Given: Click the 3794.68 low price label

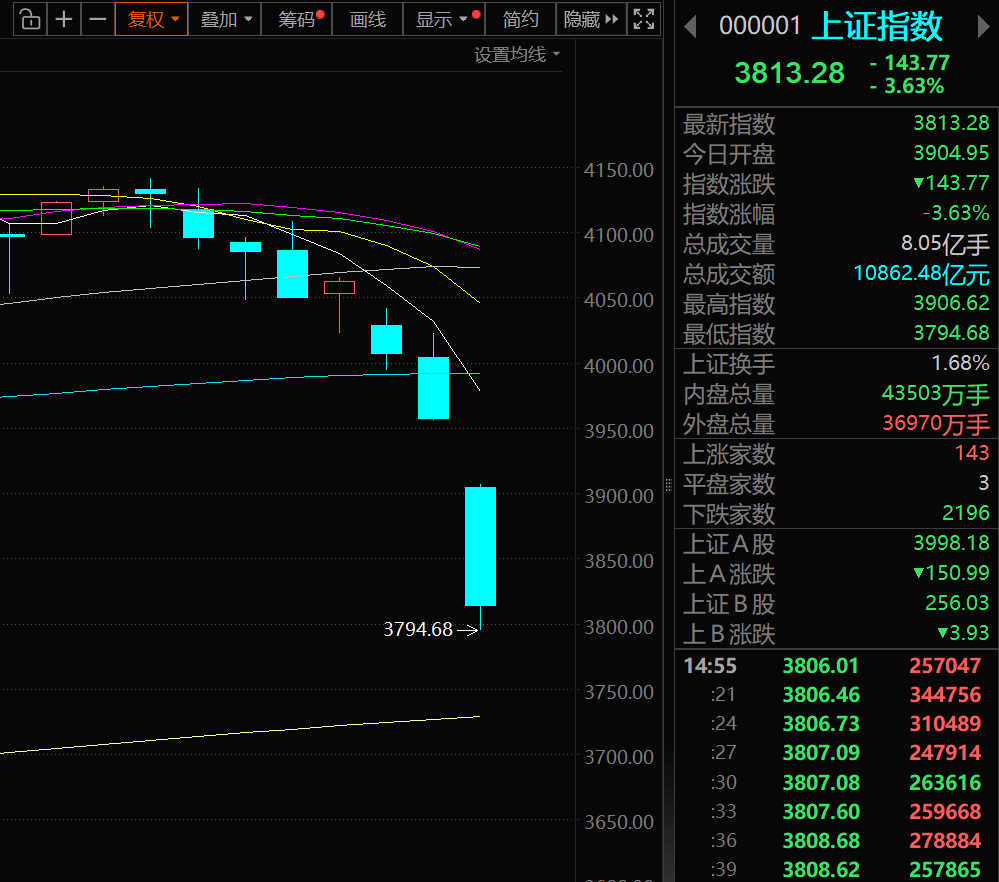Looking at the screenshot, I should tap(418, 630).
